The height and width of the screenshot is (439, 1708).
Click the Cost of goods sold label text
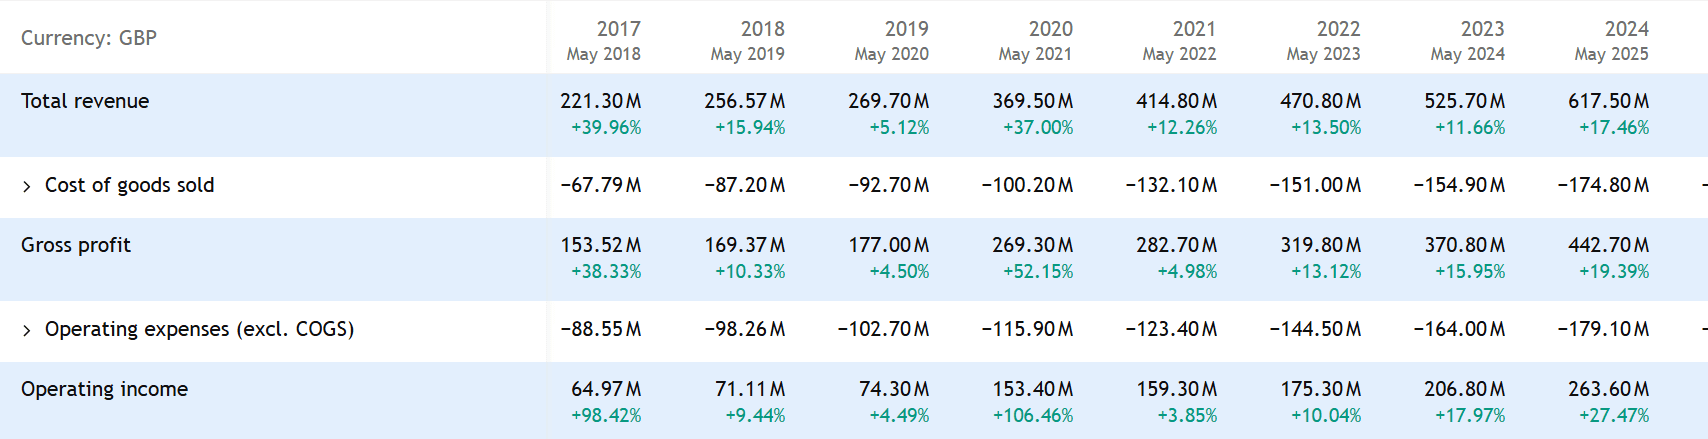(129, 185)
